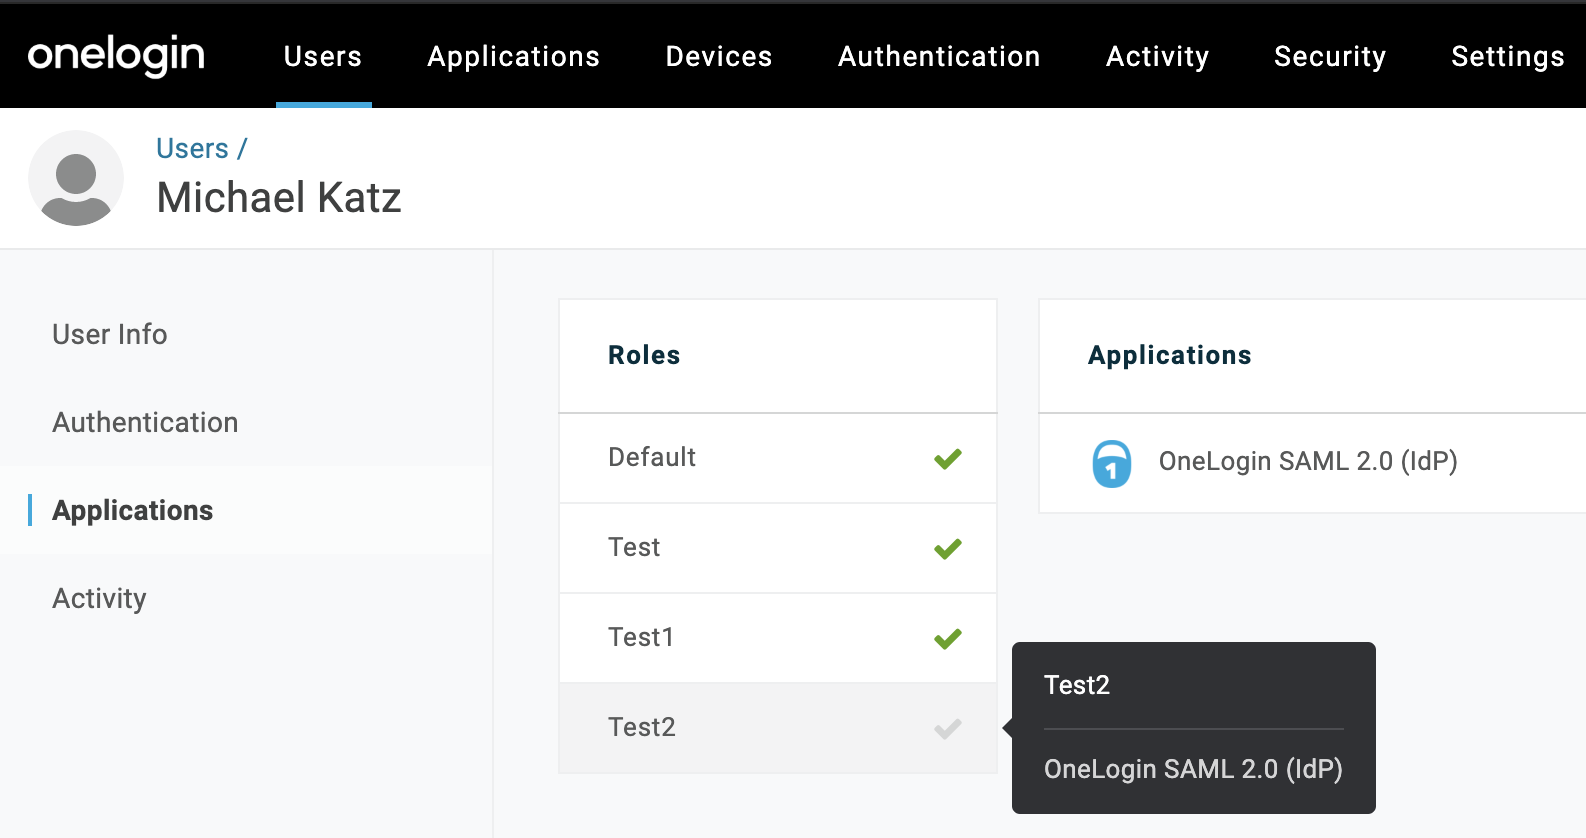The width and height of the screenshot is (1586, 838).
Task: Open the Applications top menu
Action: tap(514, 56)
